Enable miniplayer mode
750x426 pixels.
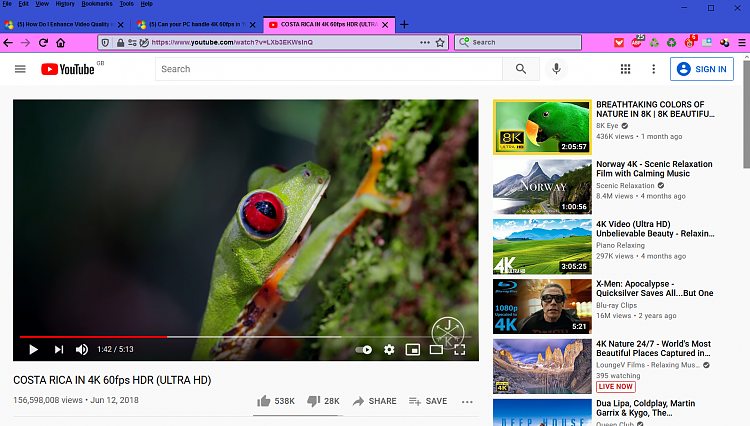coord(413,350)
